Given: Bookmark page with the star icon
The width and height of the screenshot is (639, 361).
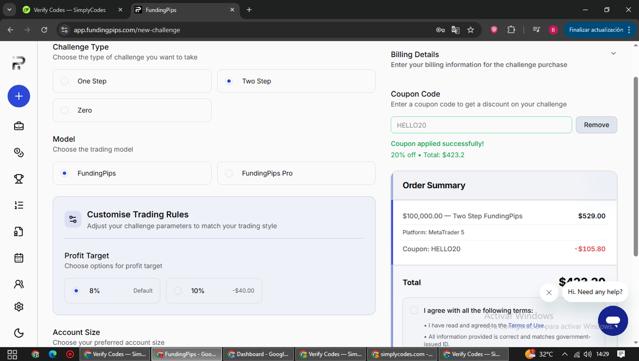Looking at the screenshot, I should 471,30.
